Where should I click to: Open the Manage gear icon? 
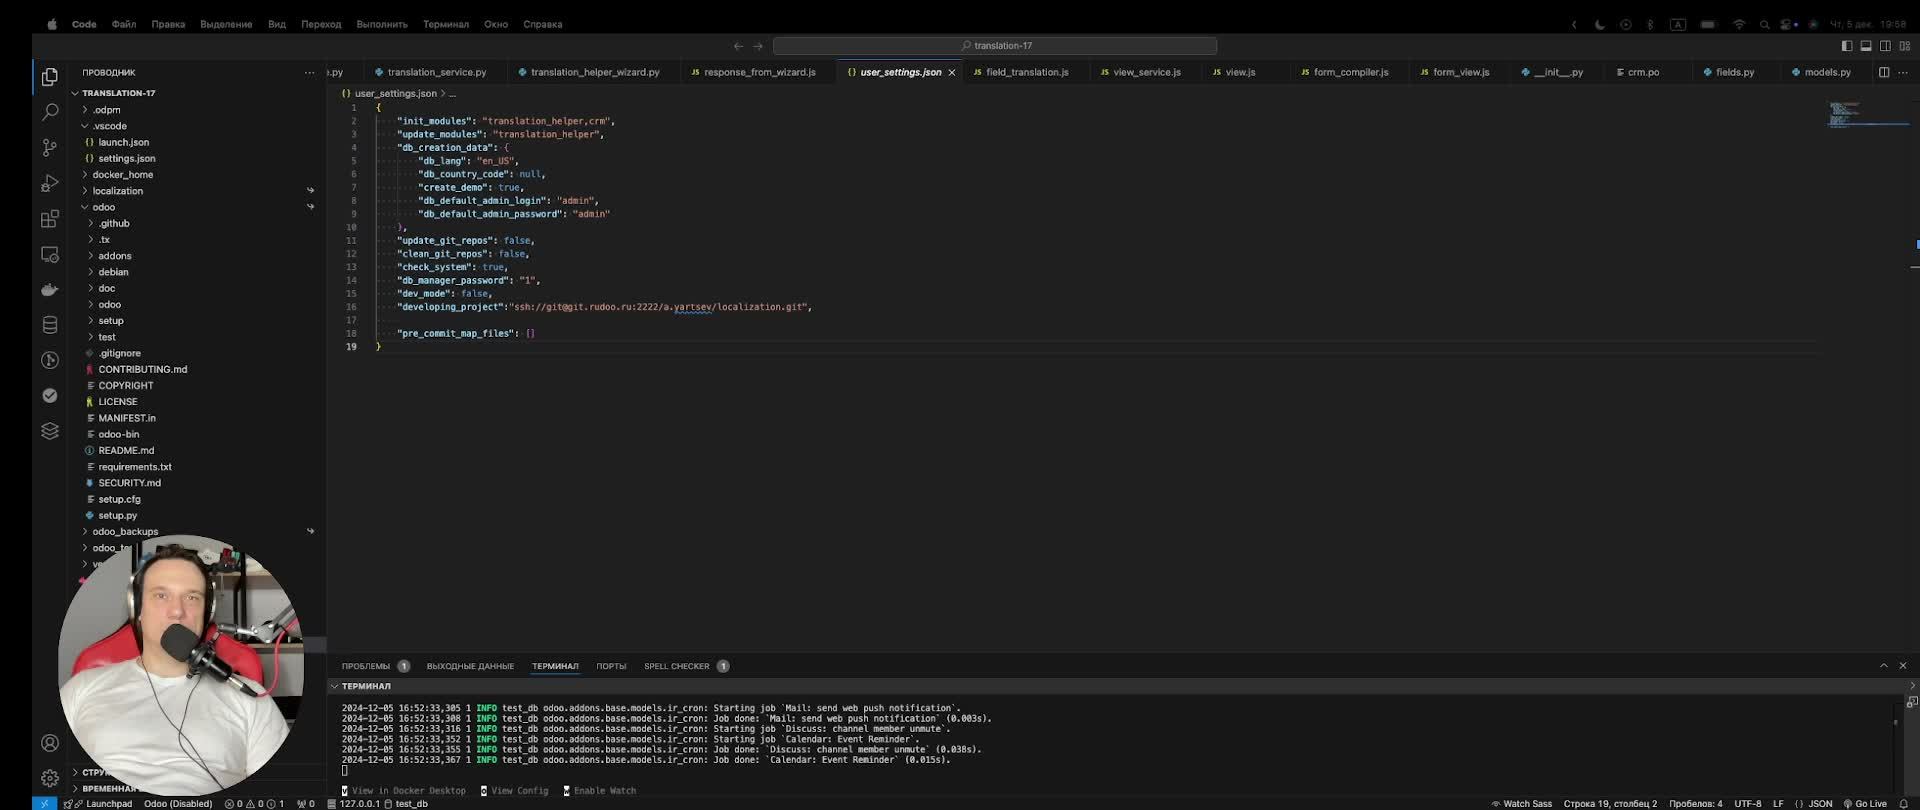pyautogui.click(x=50, y=777)
